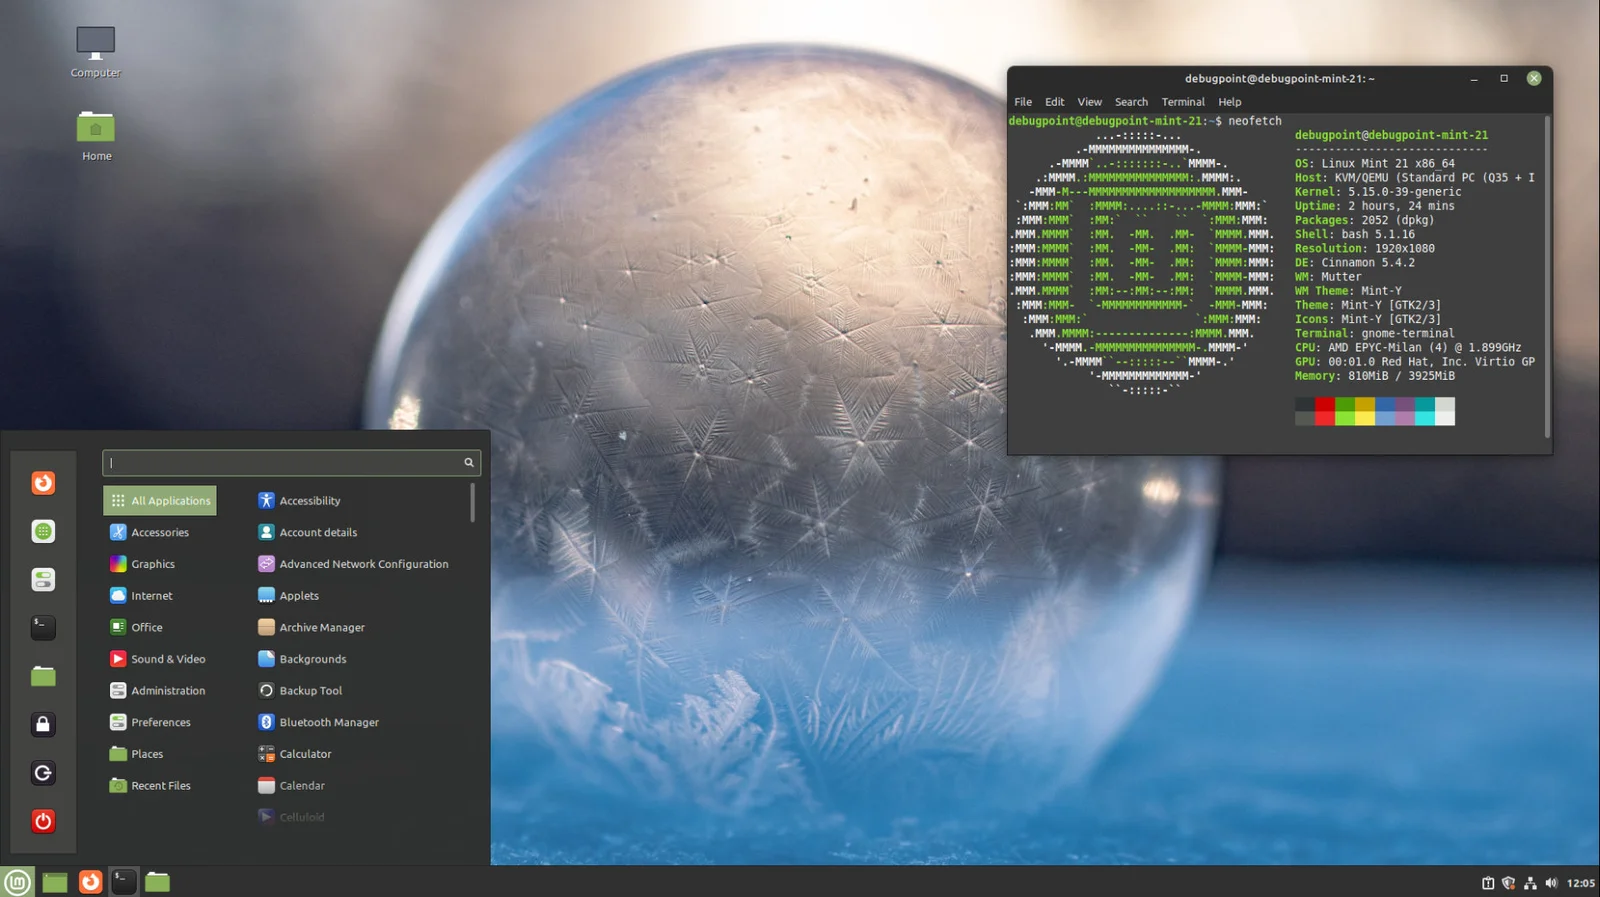Open the Home folder desktop icon
Image resolution: width=1600 pixels, height=897 pixels.
(x=96, y=135)
